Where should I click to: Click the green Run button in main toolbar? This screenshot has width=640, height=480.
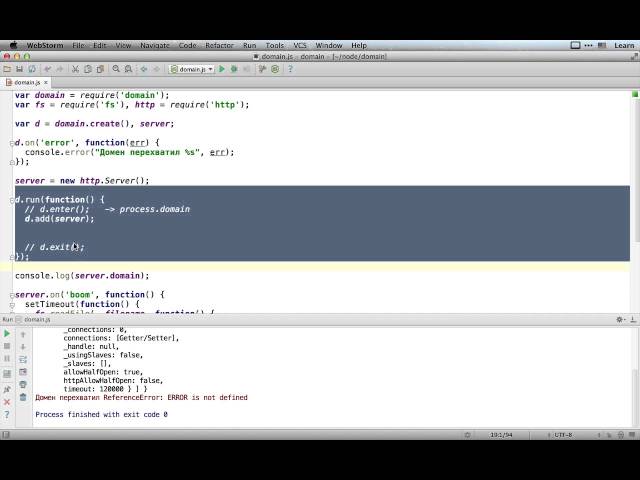pyautogui.click(x=222, y=69)
